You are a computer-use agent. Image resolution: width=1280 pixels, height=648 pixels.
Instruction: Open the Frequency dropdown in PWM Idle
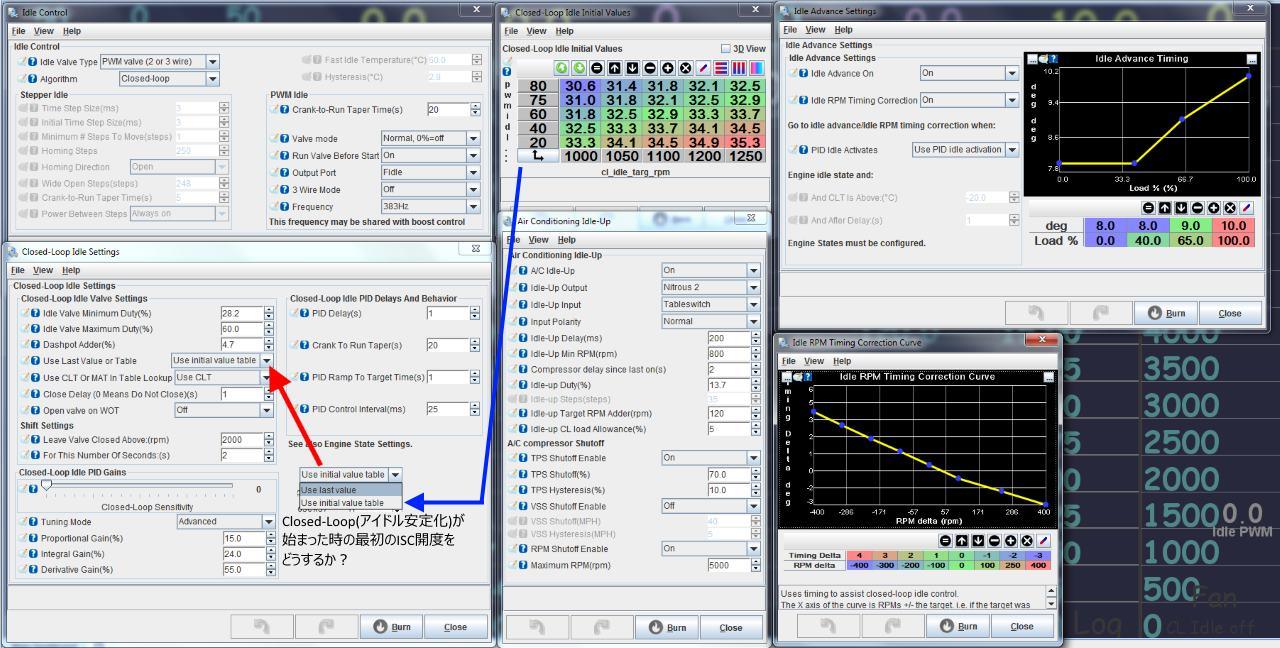[x=474, y=206]
